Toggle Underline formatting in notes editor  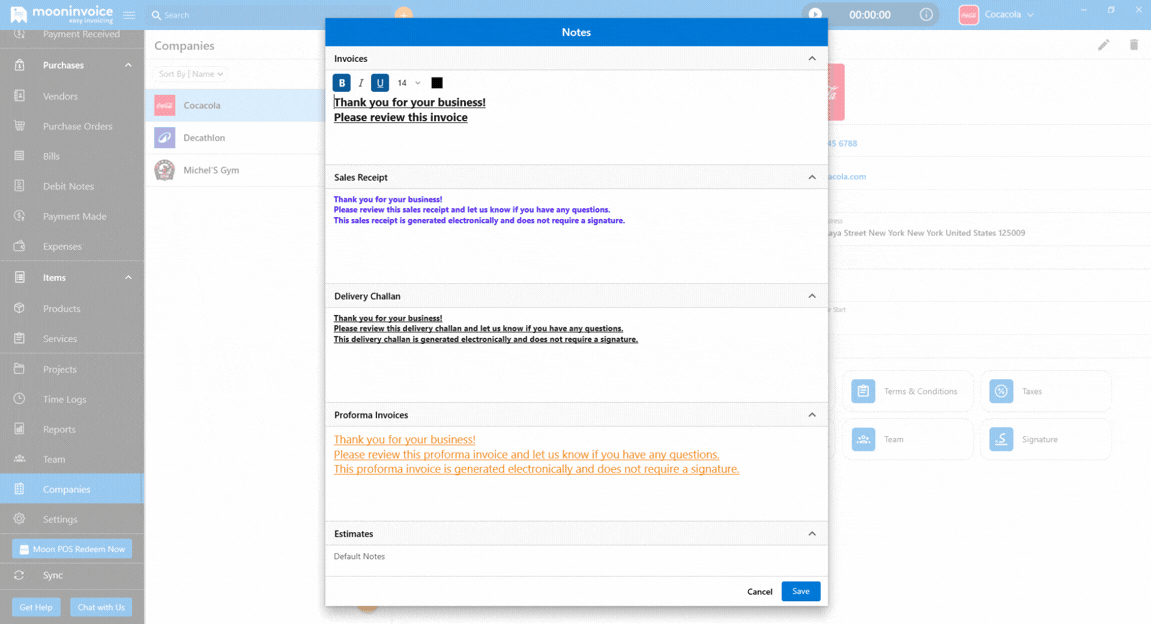click(x=380, y=83)
